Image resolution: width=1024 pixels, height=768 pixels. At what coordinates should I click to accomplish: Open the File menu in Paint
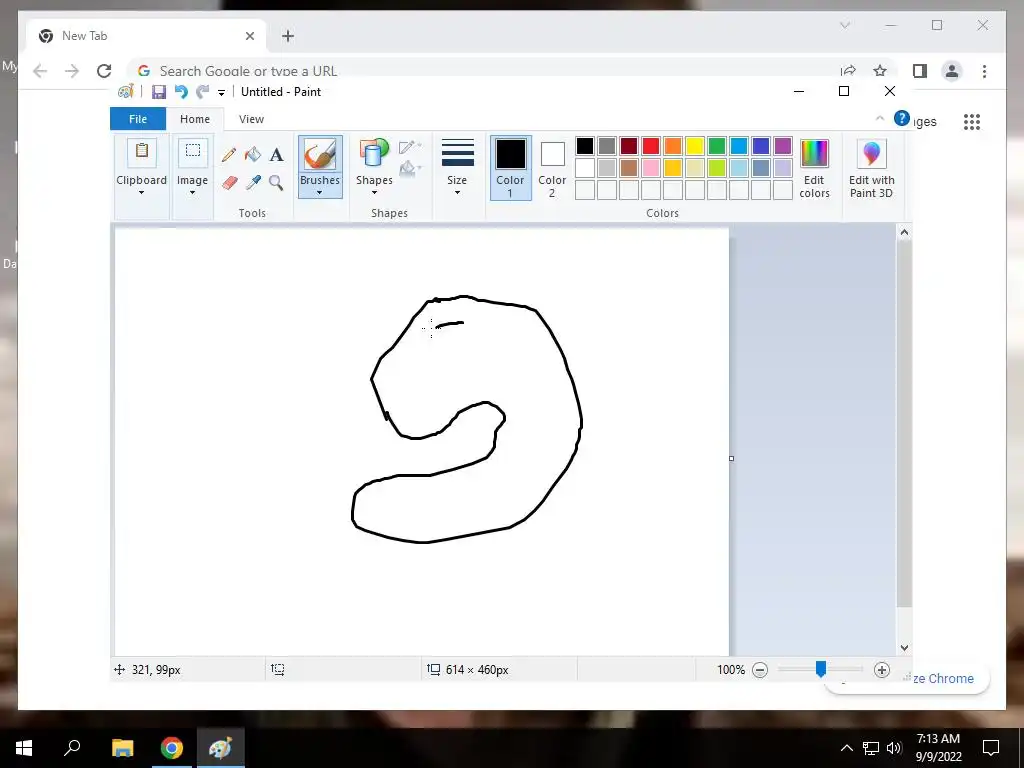(x=138, y=119)
